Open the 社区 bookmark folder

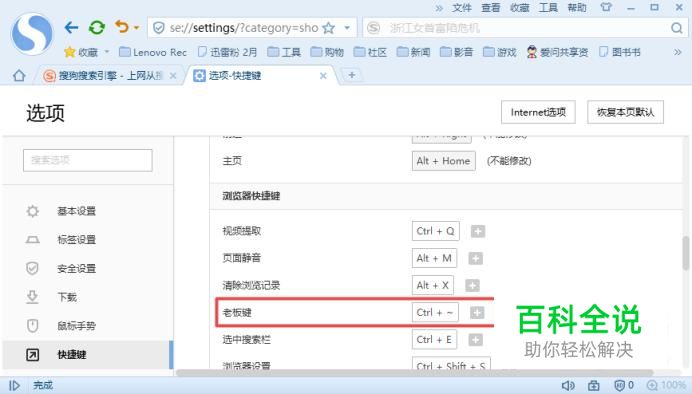click(x=370, y=52)
